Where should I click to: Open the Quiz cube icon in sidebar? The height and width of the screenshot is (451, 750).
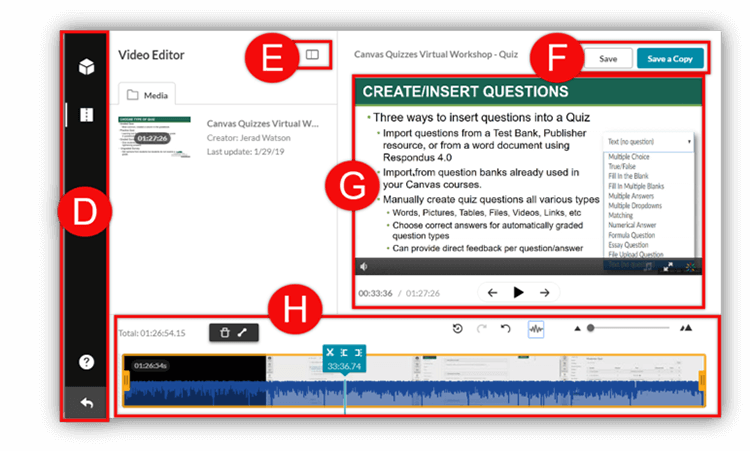pos(87,67)
